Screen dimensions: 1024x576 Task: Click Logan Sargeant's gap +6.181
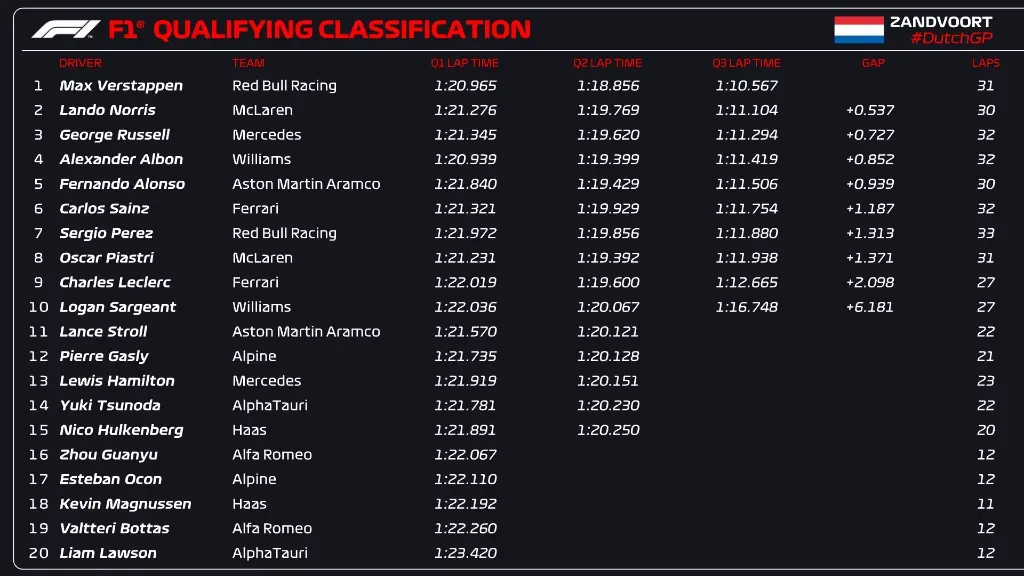coord(869,307)
